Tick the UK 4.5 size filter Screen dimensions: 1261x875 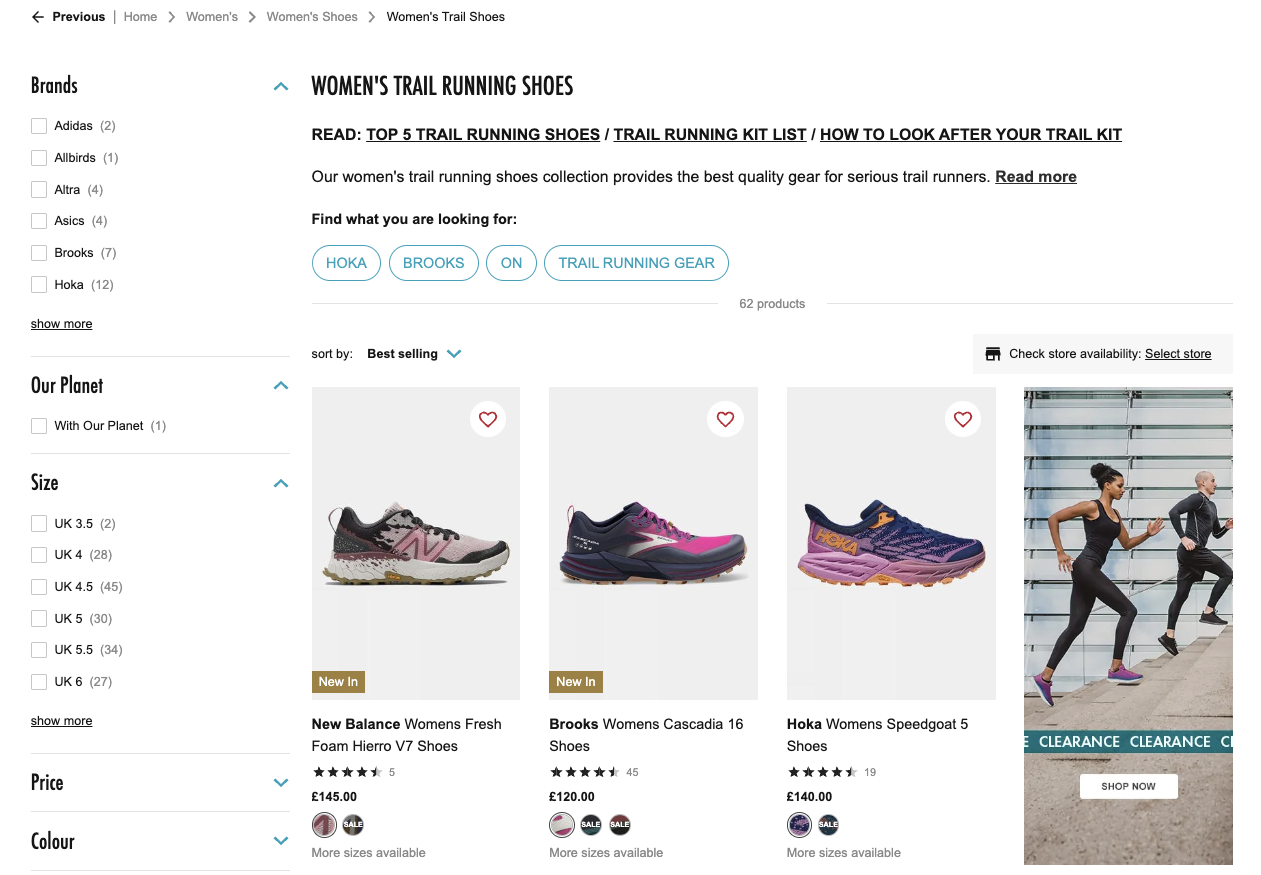[39, 587]
